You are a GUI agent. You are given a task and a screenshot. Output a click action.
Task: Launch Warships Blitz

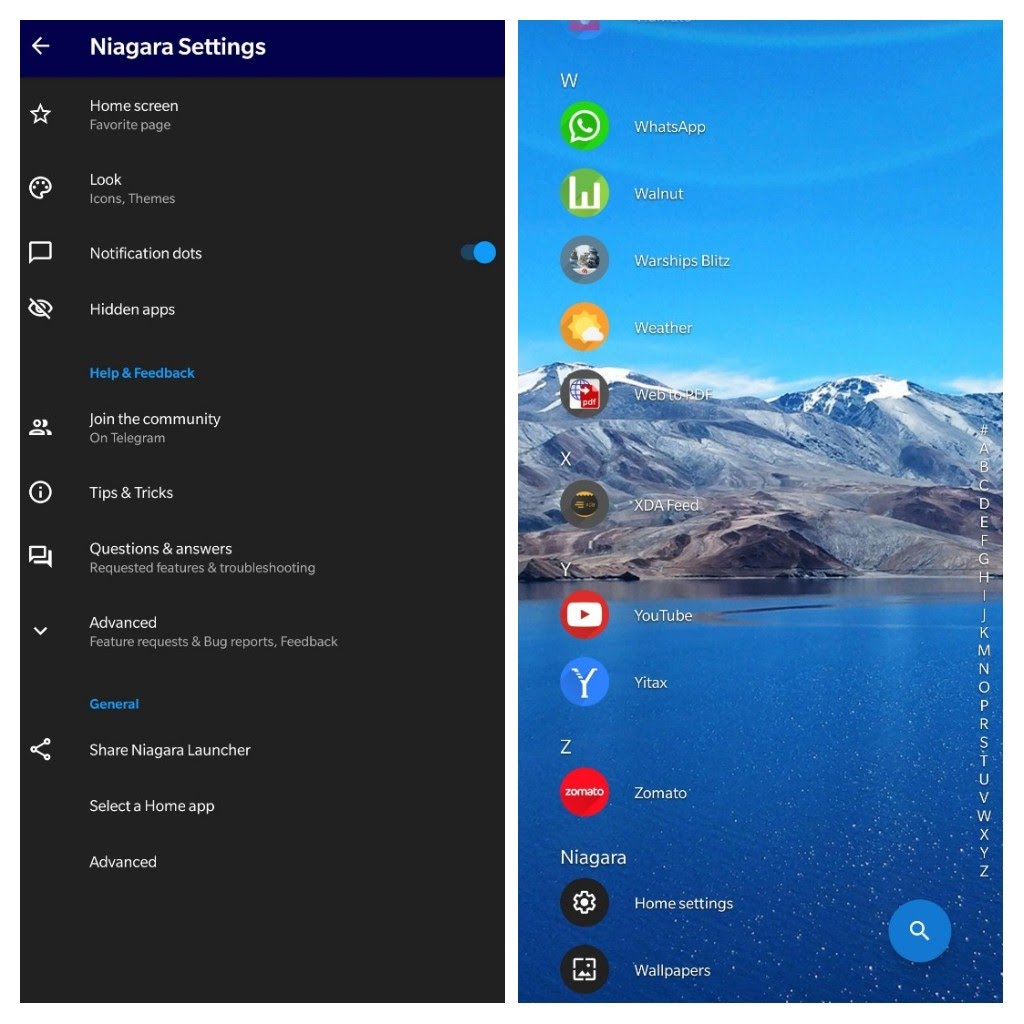[585, 260]
